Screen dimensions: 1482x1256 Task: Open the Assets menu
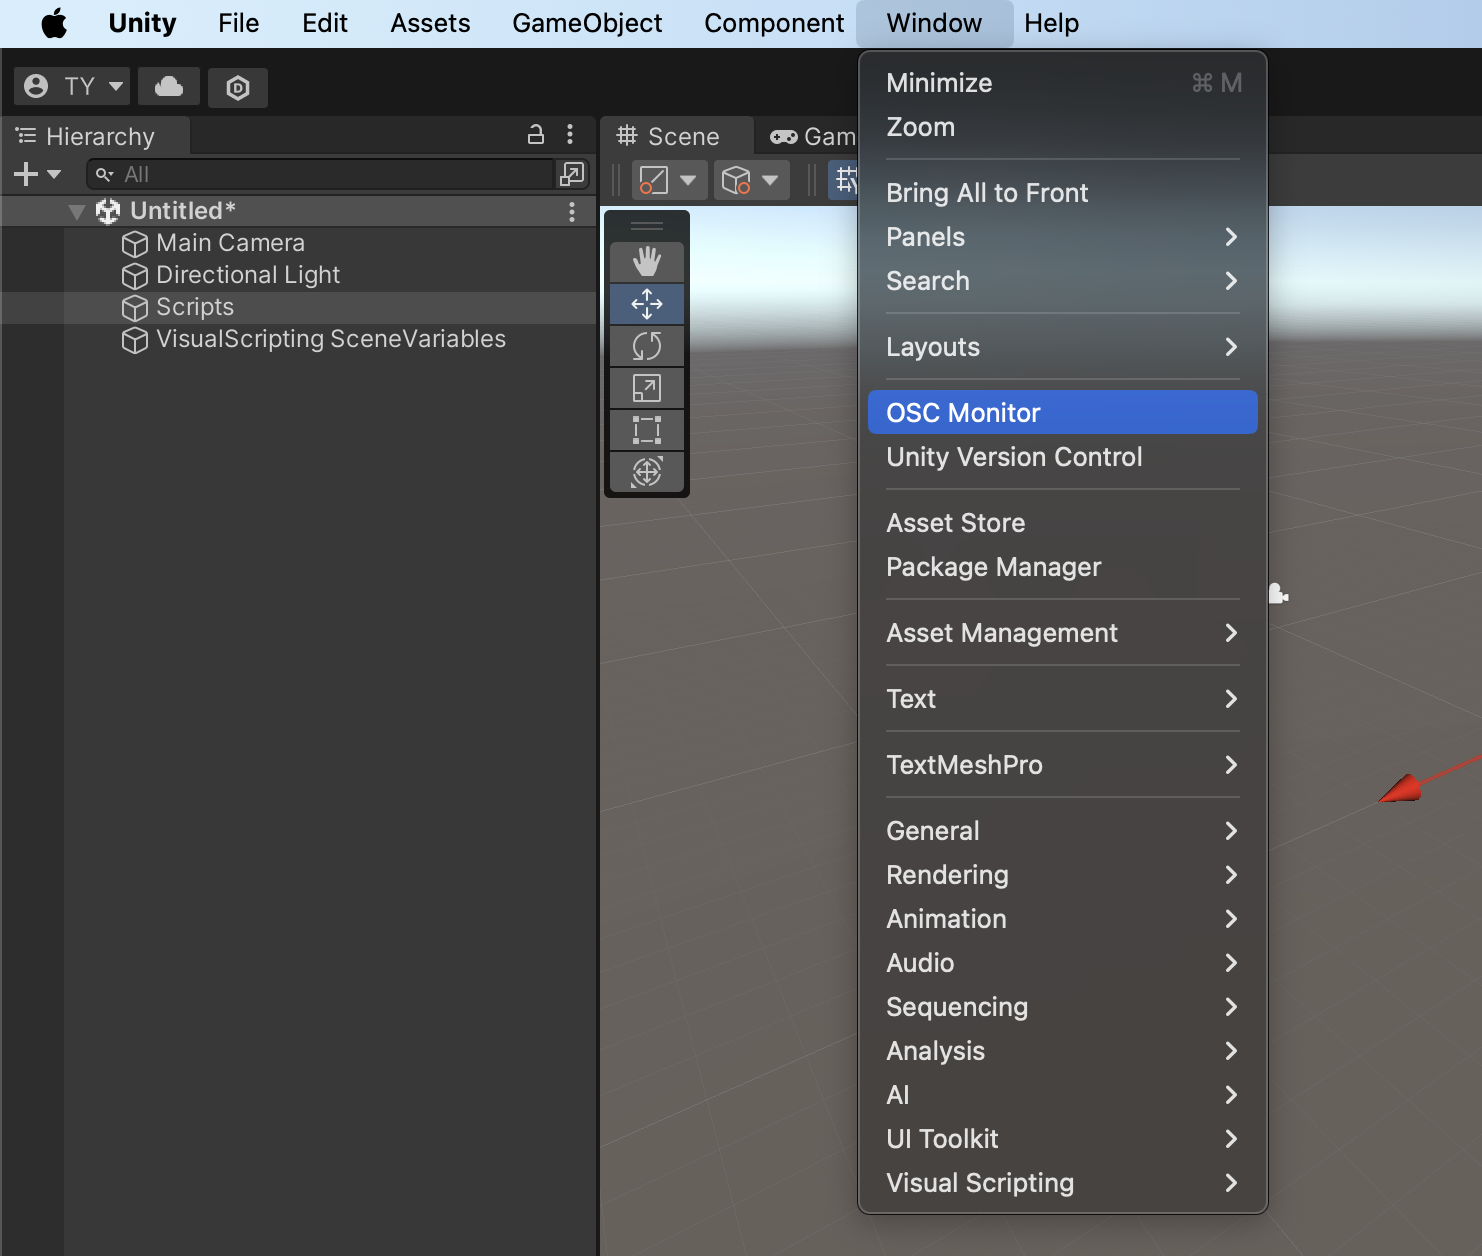click(x=430, y=23)
